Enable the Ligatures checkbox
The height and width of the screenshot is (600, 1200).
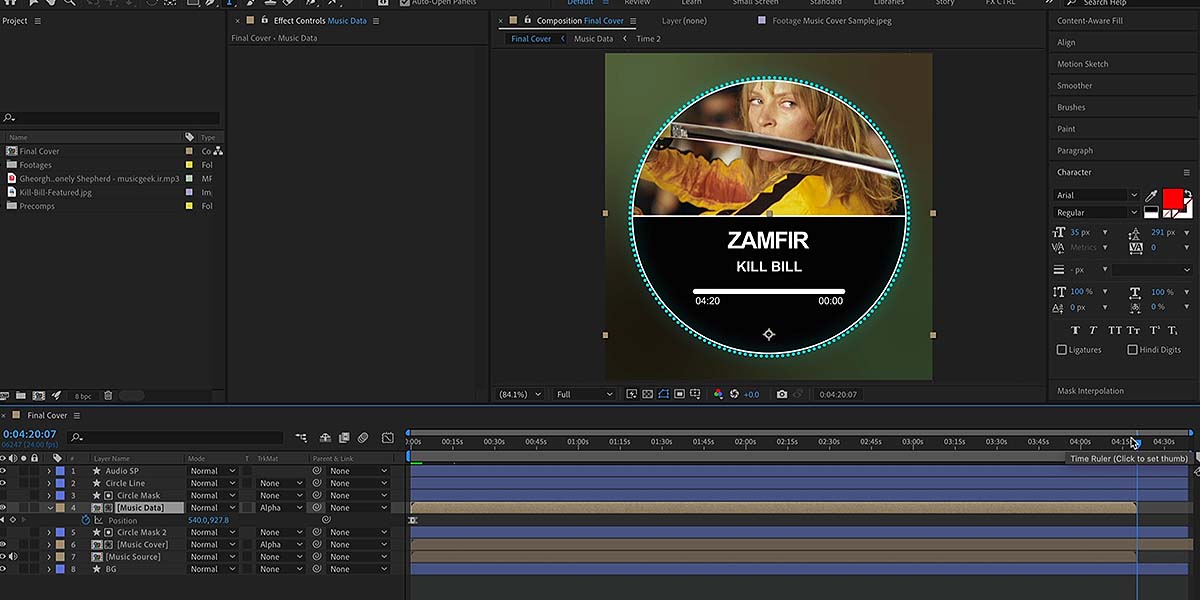[x=1062, y=350]
